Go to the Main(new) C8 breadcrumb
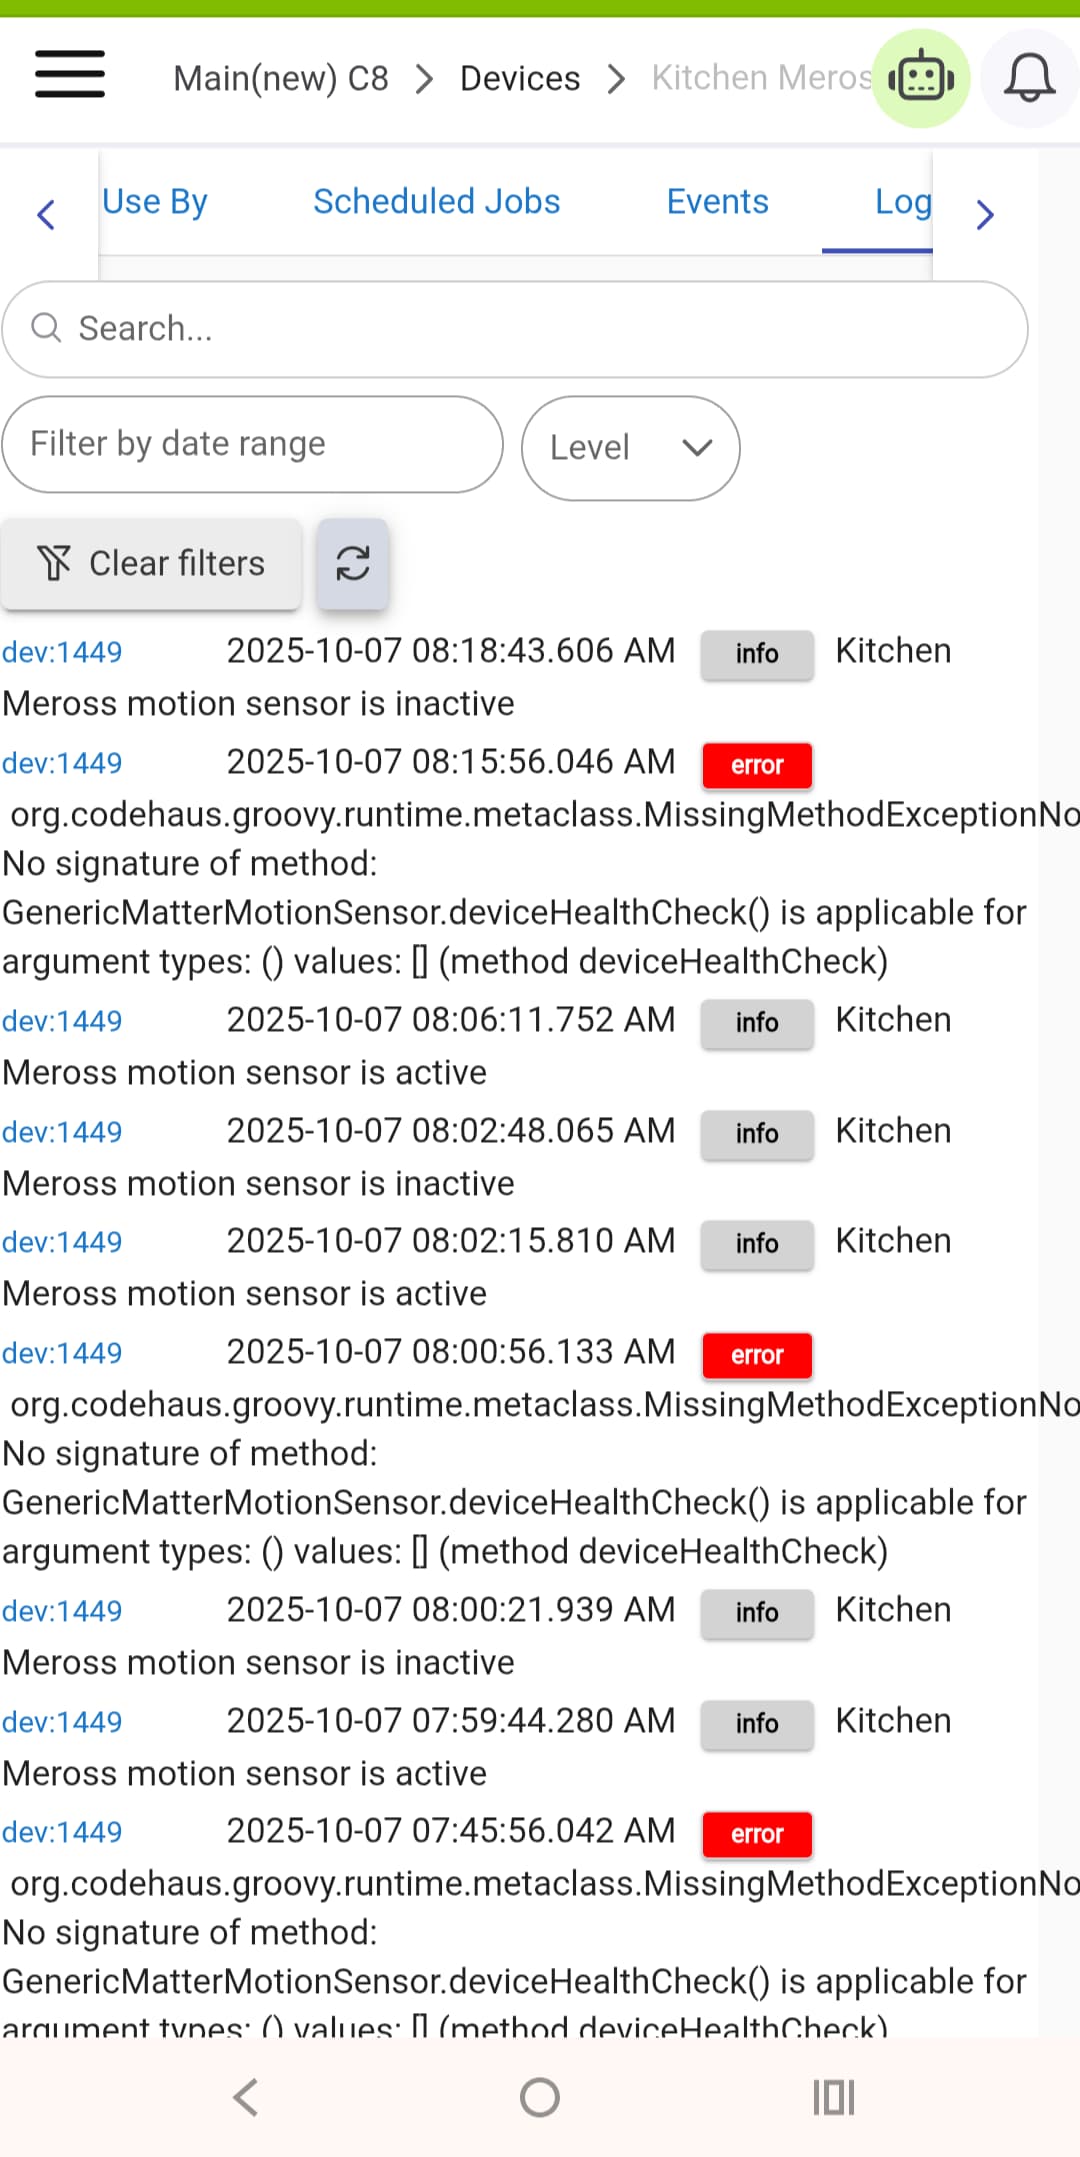Viewport: 1080px width, 2157px height. [281, 78]
